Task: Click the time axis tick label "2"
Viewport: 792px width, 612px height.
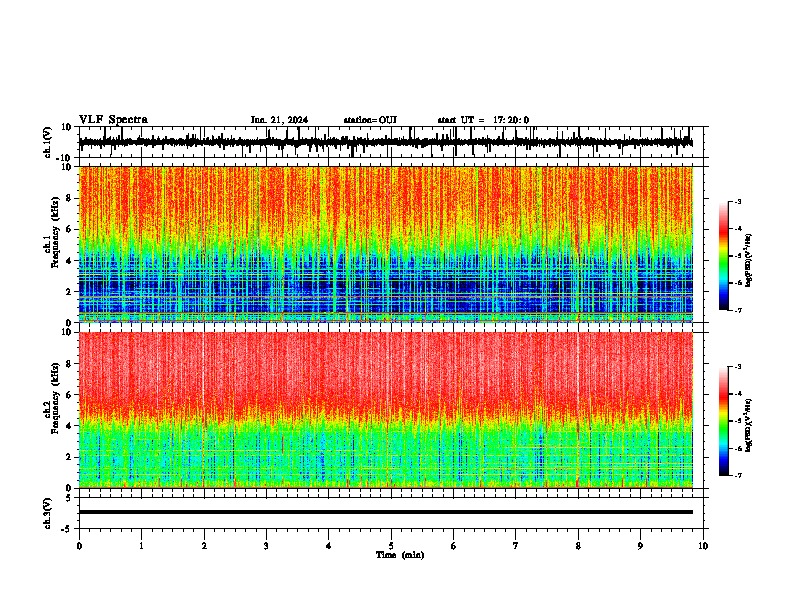Action: [x=204, y=546]
